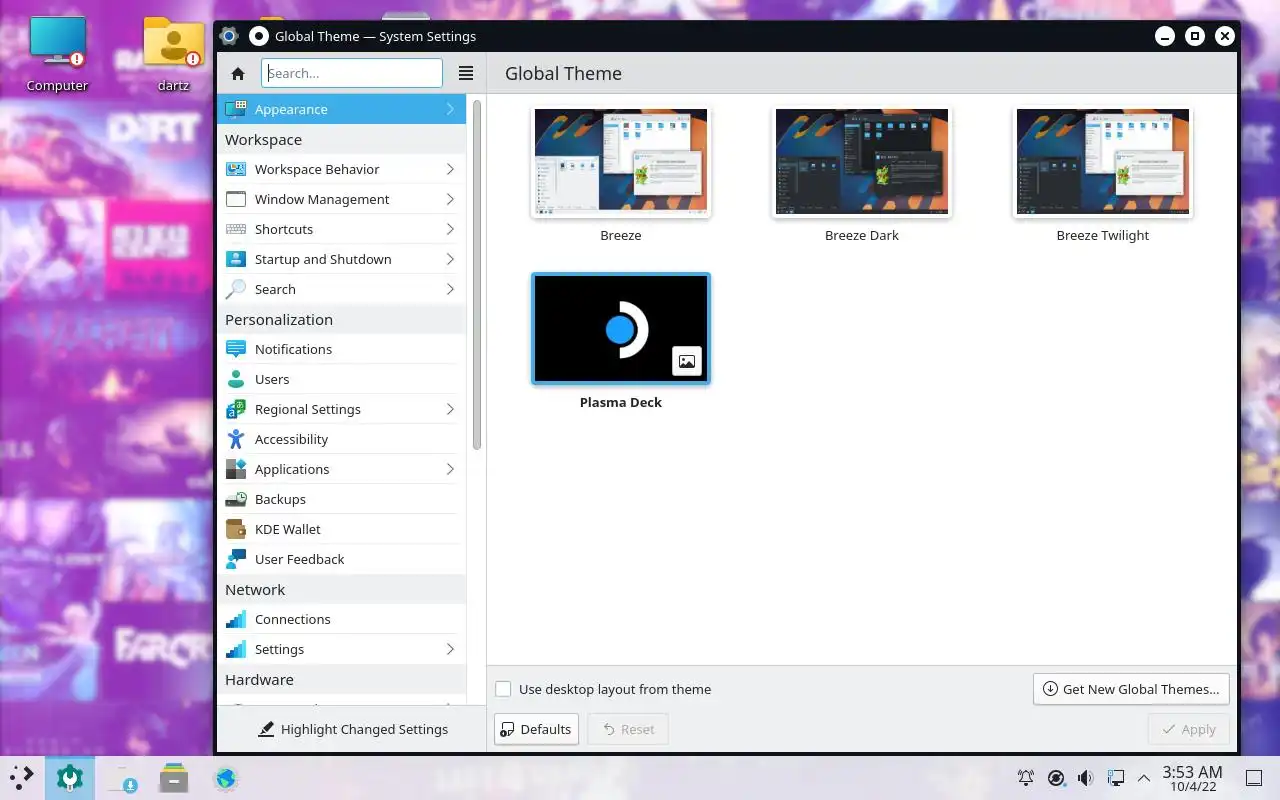Show hidden tray icons arrow
Image resolution: width=1280 pixels, height=800 pixels.
[1144, 777]
